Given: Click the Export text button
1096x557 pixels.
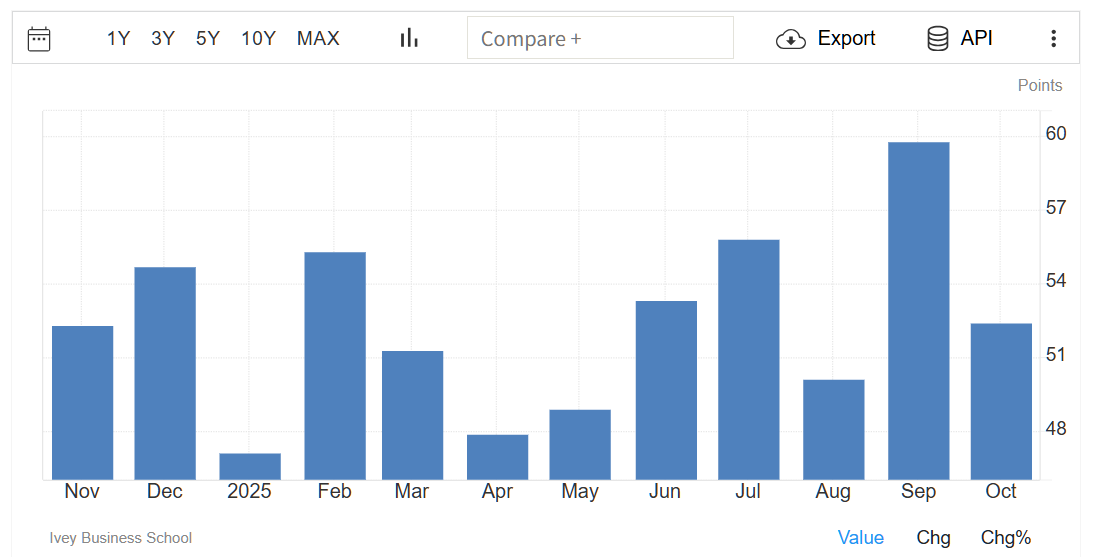Looking at the screenshot, I should point(846,39).
